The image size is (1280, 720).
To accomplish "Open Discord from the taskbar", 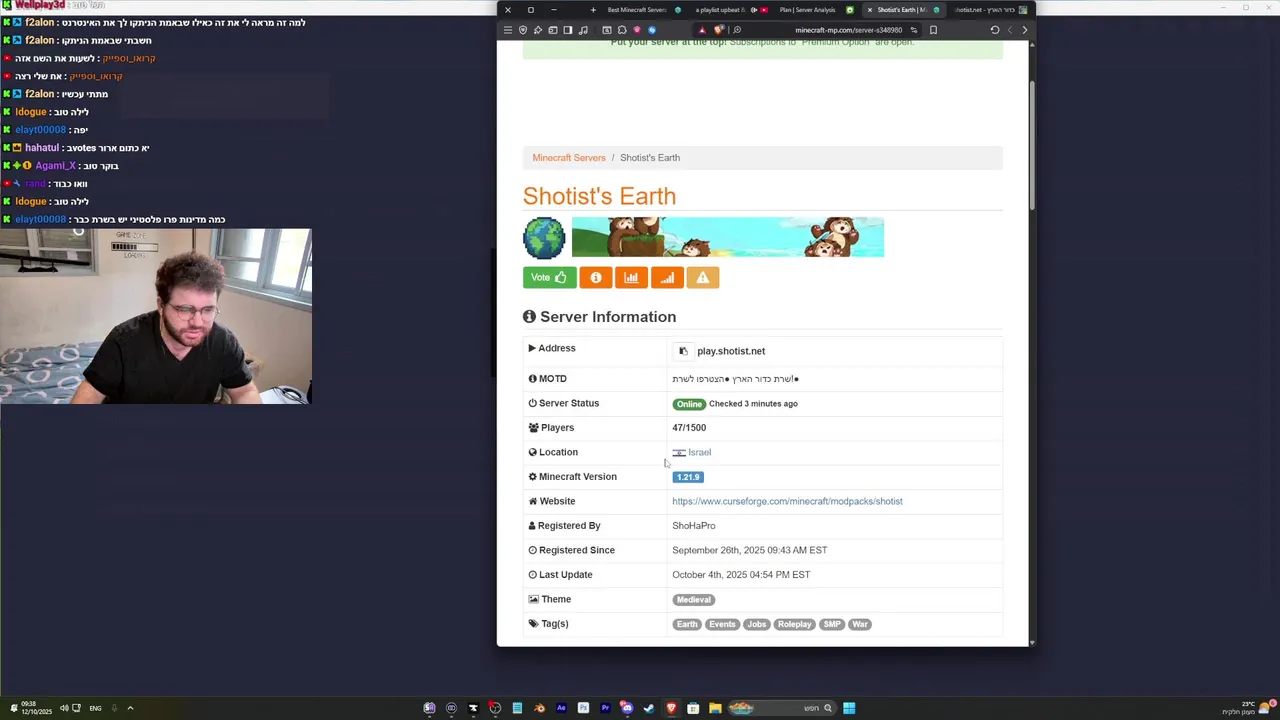I will click(x=627, y=708).
